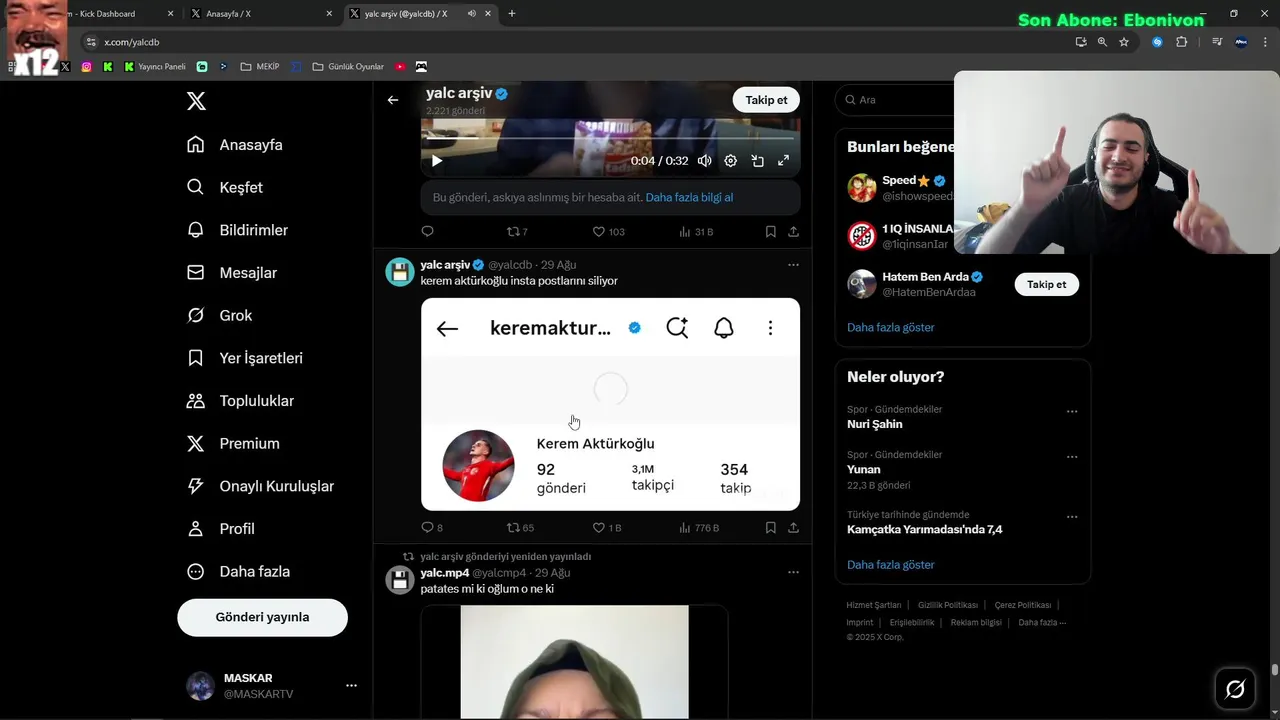Open MASKAR account options menu
Viewport: 1280px width, 720px height.
[x=351, y=686]
